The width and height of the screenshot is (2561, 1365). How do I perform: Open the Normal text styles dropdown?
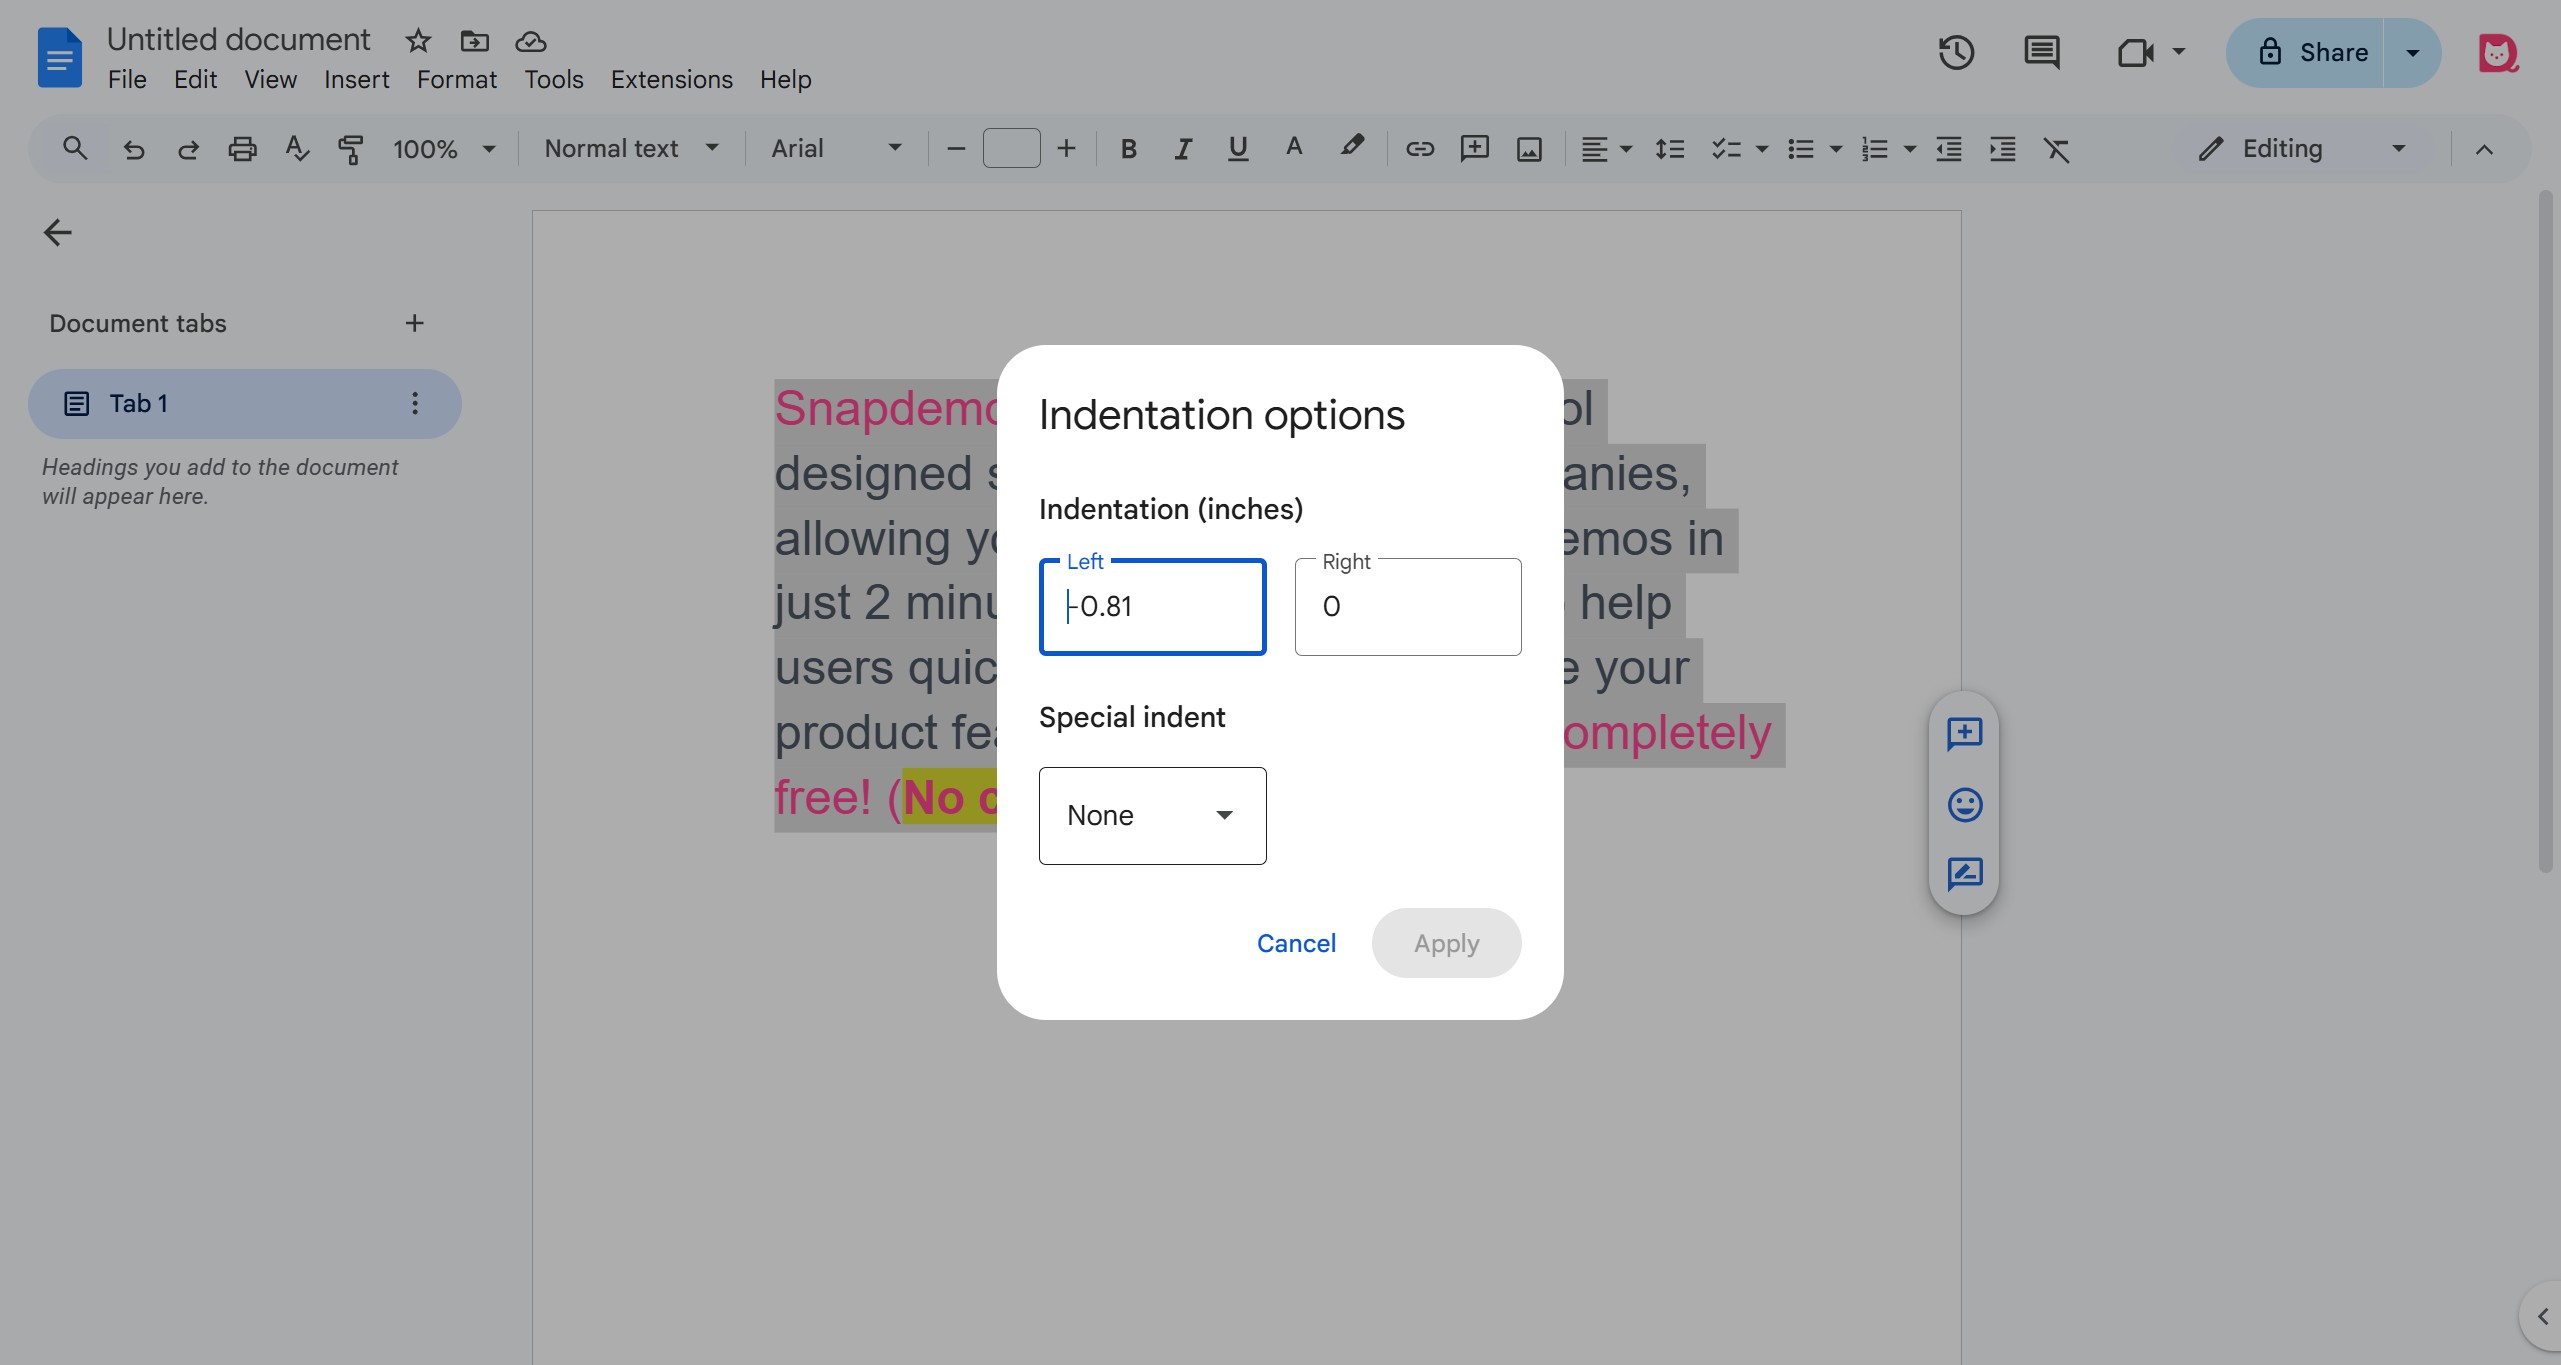[631, 149]
